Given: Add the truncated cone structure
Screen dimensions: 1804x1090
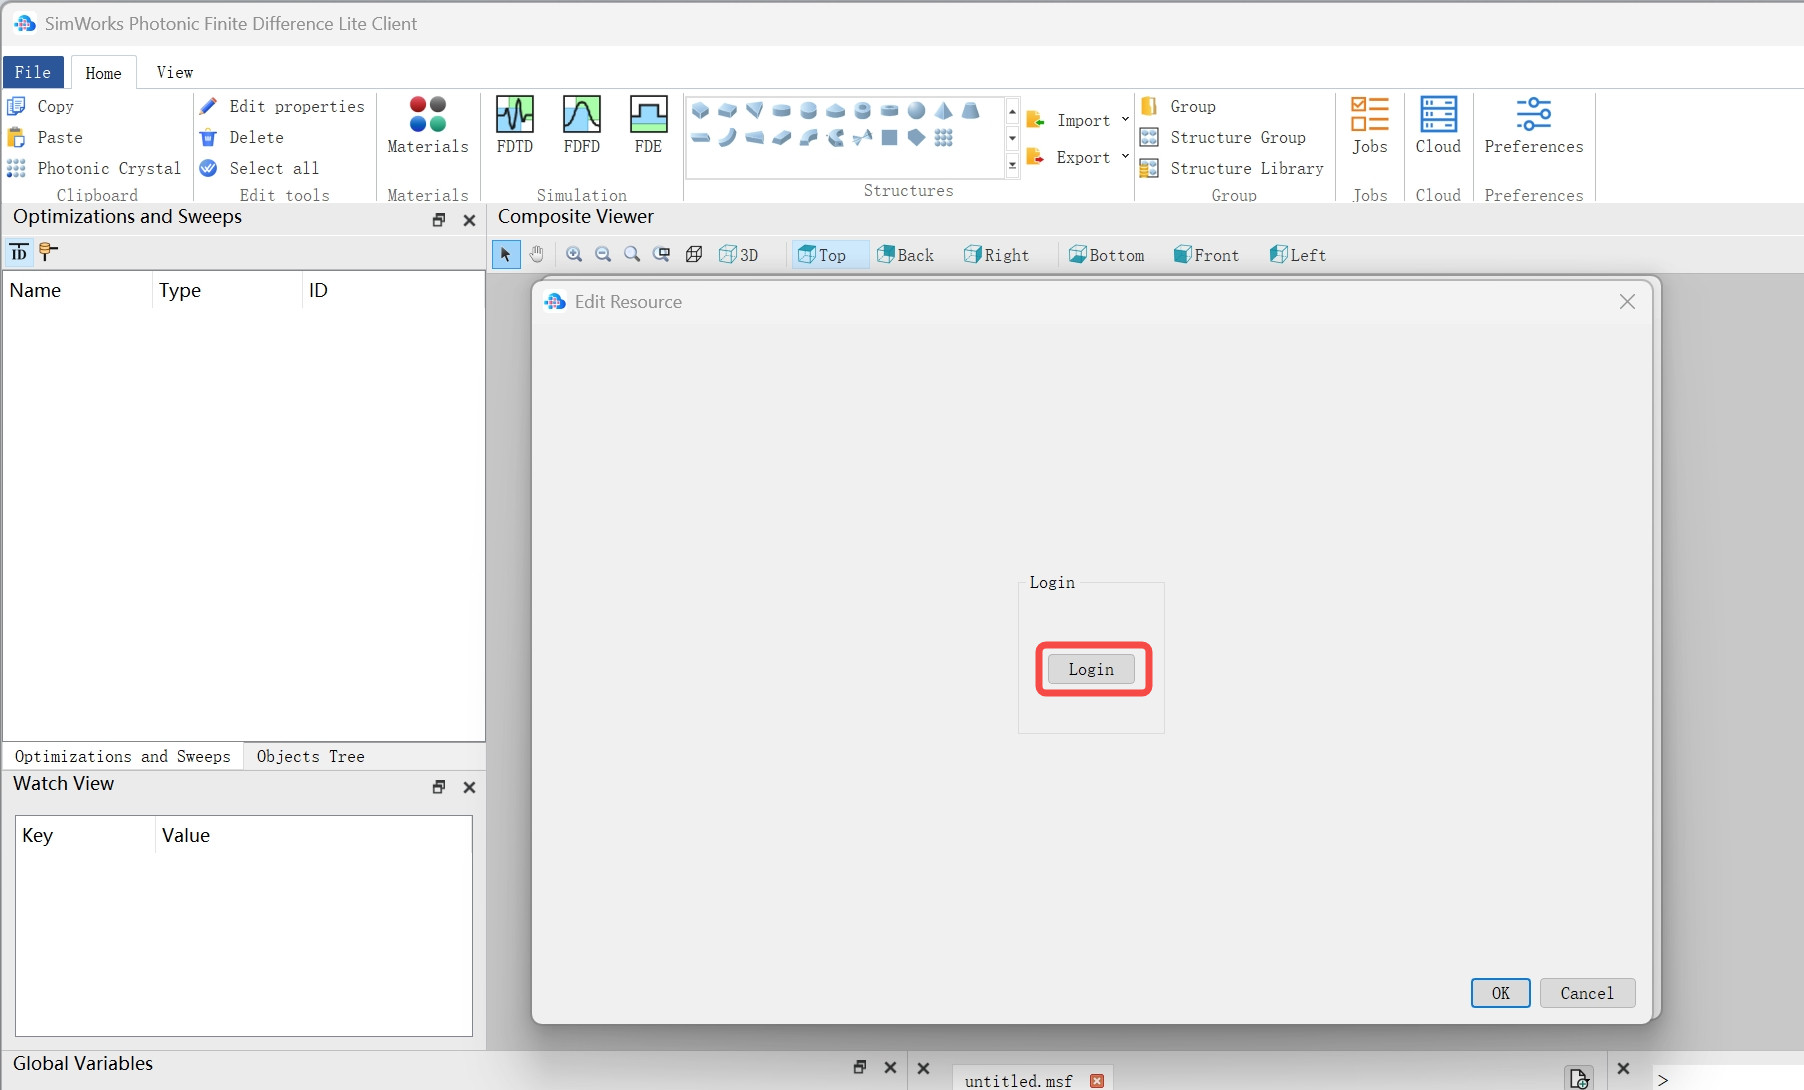Looking at the screenshot, I should coord(970,110).
